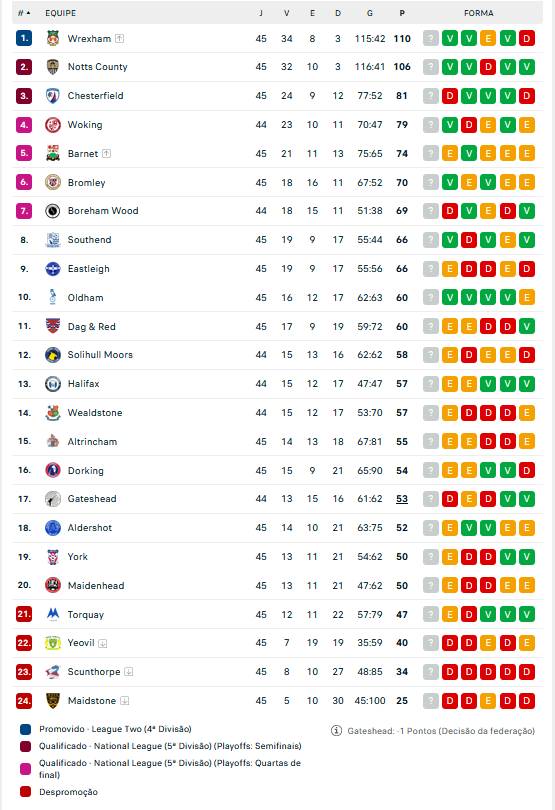Viewport: 555px width, 810px height.
Task: Open the Gateshead underlined 53 points link
Action: click(402, 499)
